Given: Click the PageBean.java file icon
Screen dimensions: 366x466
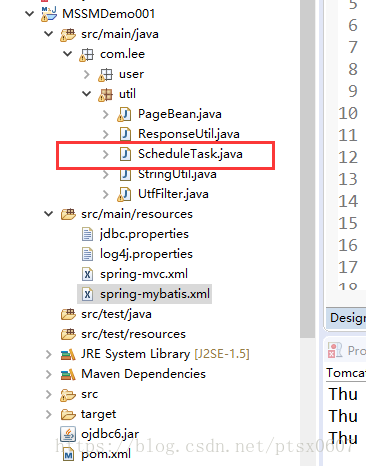Looking at the screenshot, I should [x=124, y=114].
